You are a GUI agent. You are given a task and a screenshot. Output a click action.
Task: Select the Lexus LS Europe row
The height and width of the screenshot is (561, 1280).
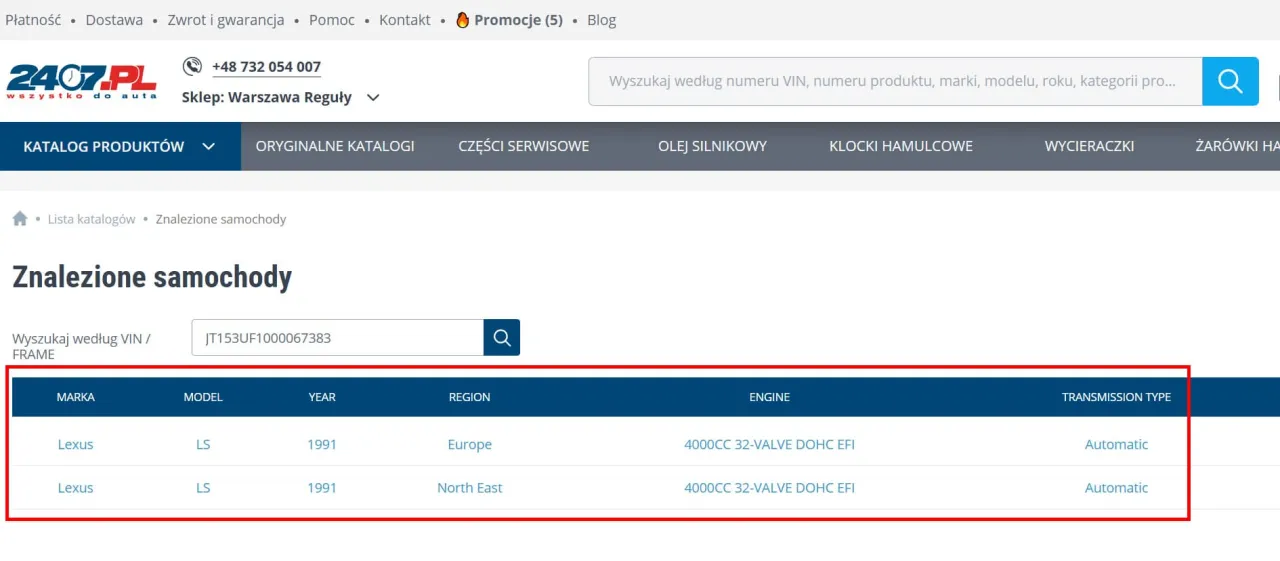tap(470, 444)
